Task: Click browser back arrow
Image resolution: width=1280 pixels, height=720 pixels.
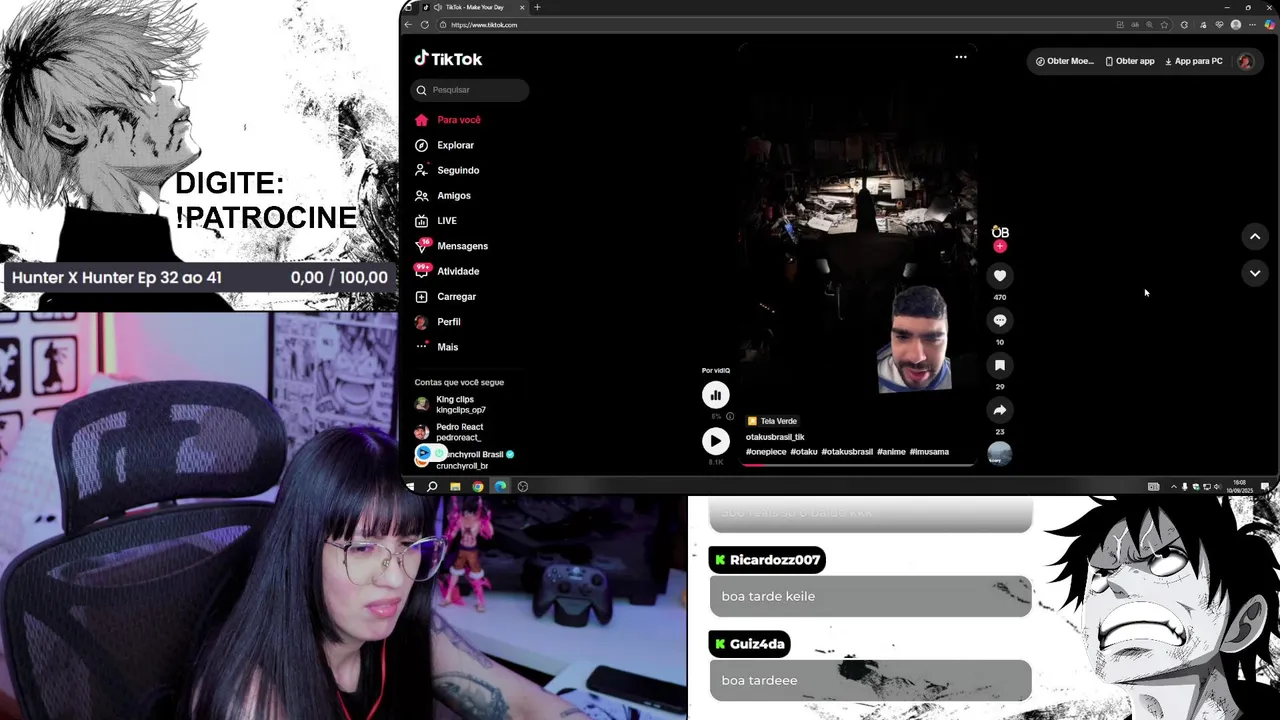Action: pyautogui.click(x=409, y=25)
